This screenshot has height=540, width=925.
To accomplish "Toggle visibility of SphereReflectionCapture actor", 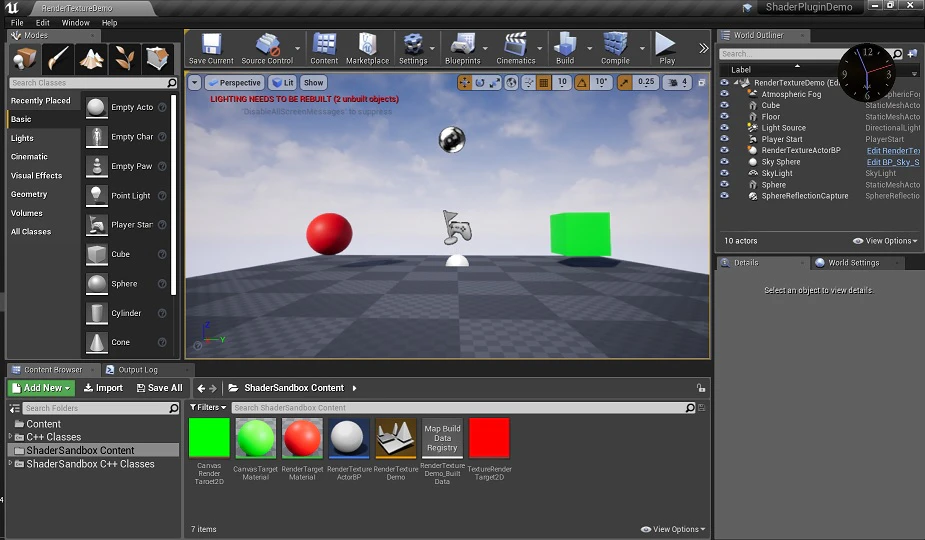I will coord(724,195).
